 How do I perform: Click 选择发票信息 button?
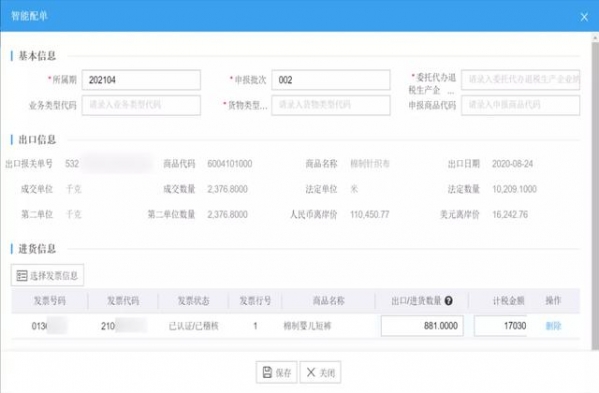tap(47, 275)
